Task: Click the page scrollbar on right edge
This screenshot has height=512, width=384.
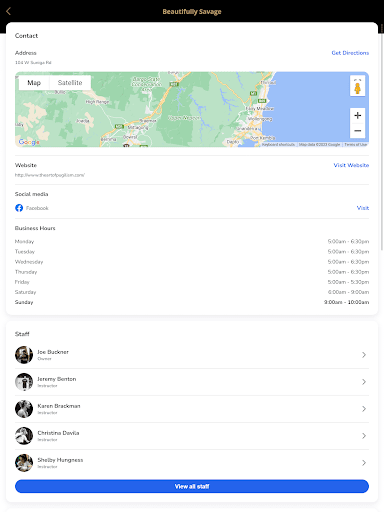Action: point(382,140)
